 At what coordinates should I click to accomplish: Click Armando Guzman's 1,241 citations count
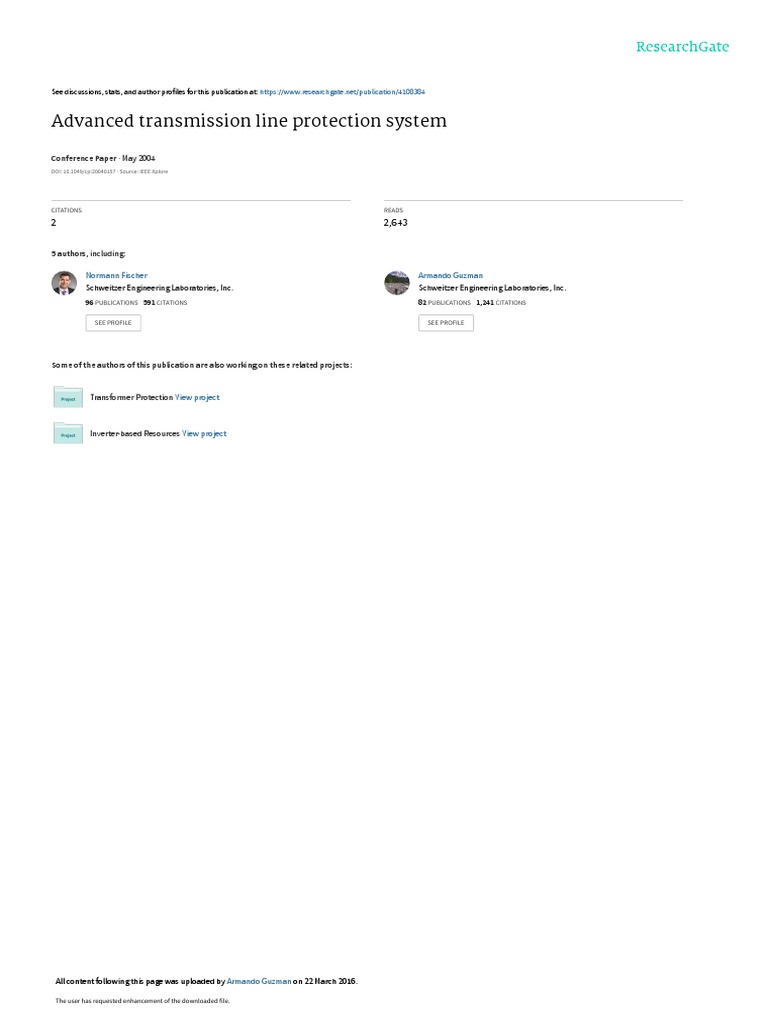pyautogui.click(x=501, y=303)
